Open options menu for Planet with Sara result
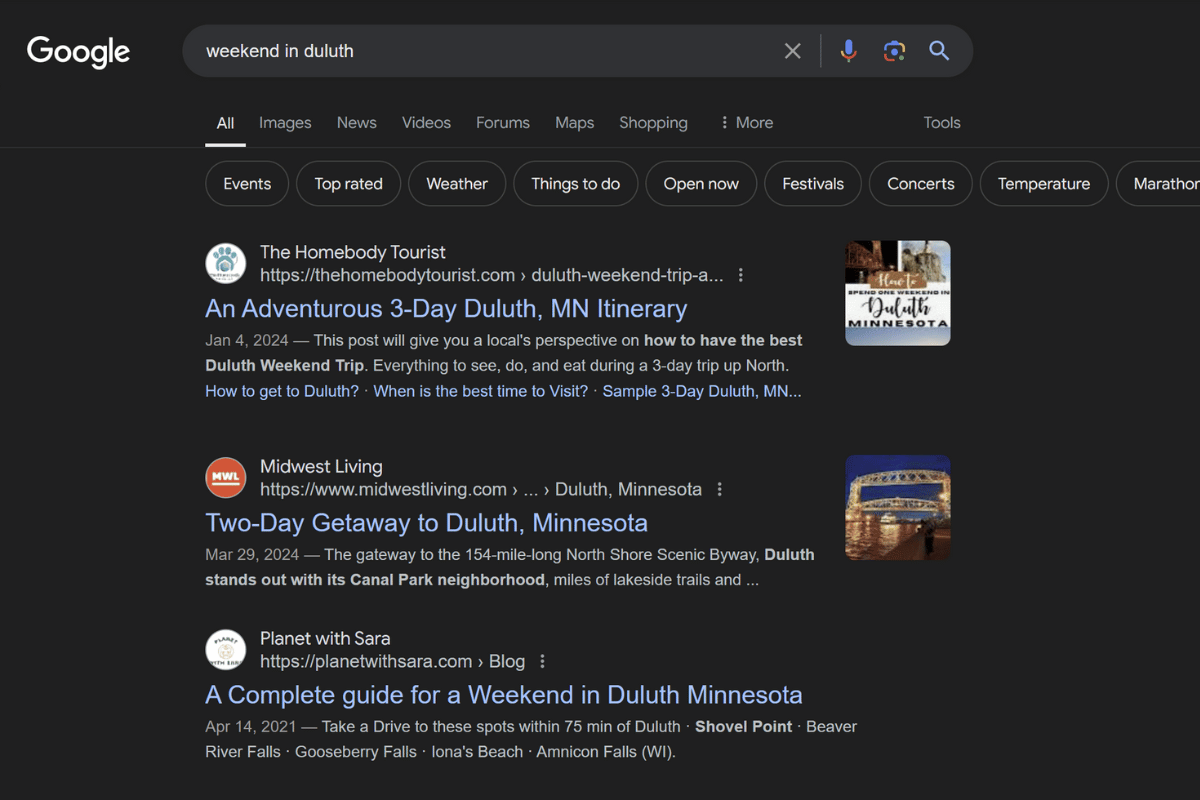Image resolution: width=1200 pixels, height=800 pixels. [543, 661]
